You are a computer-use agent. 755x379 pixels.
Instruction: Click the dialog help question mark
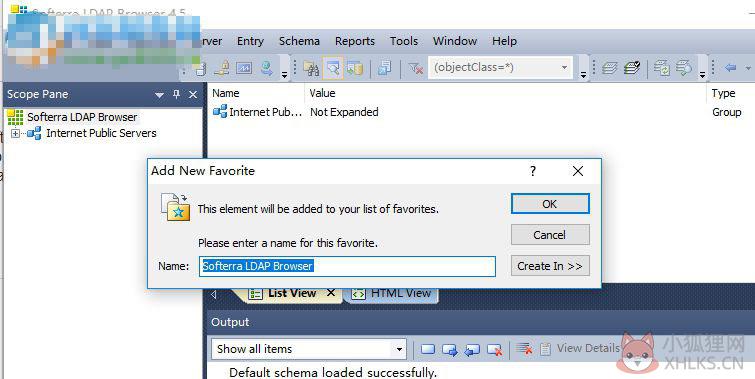pyautogui.click(x=533, y=171)
